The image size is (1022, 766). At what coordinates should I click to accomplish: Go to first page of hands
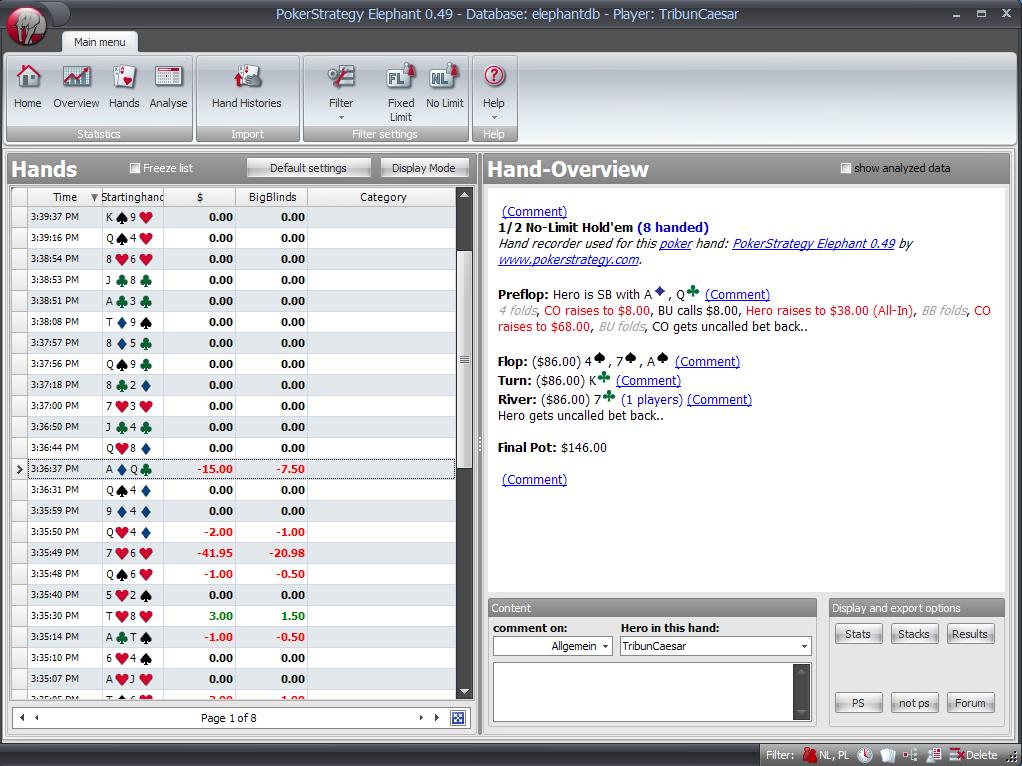(x=22, y=718)
